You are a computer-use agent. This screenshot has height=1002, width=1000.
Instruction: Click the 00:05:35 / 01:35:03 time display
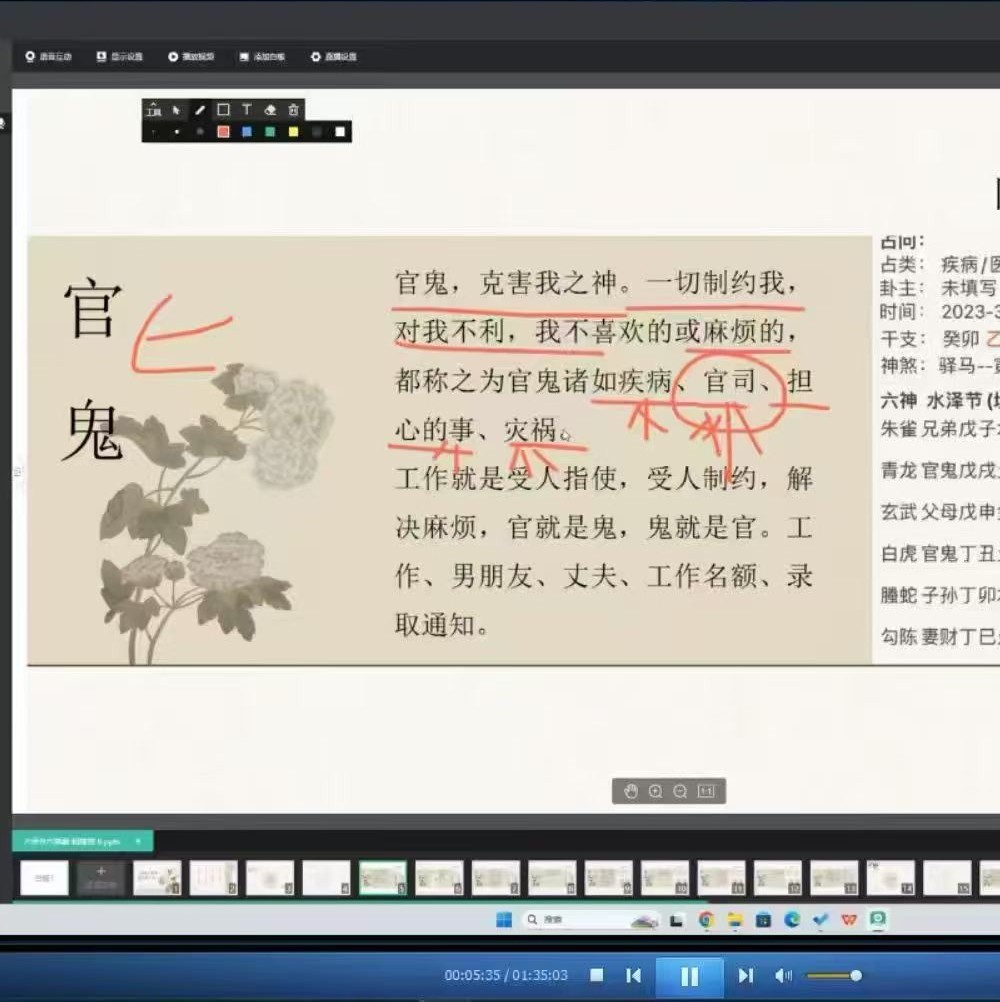pyautogui.click(x=506, y=975)
